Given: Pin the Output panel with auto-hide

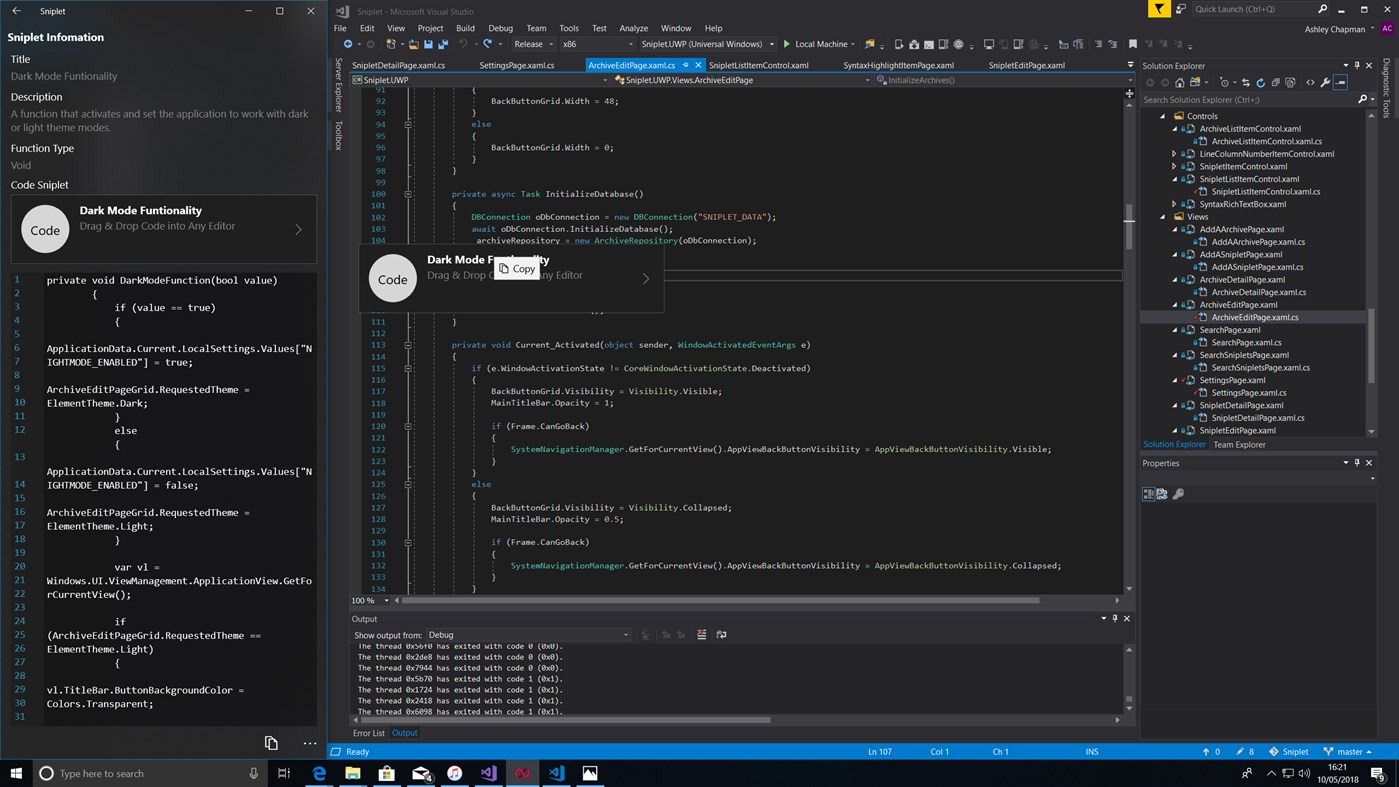Looking at the screenshot, I should point(1115,619).
